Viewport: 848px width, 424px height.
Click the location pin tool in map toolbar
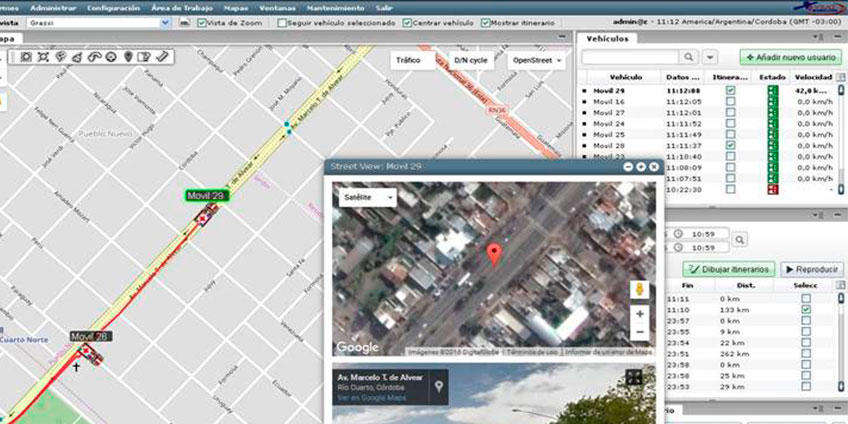128,57
